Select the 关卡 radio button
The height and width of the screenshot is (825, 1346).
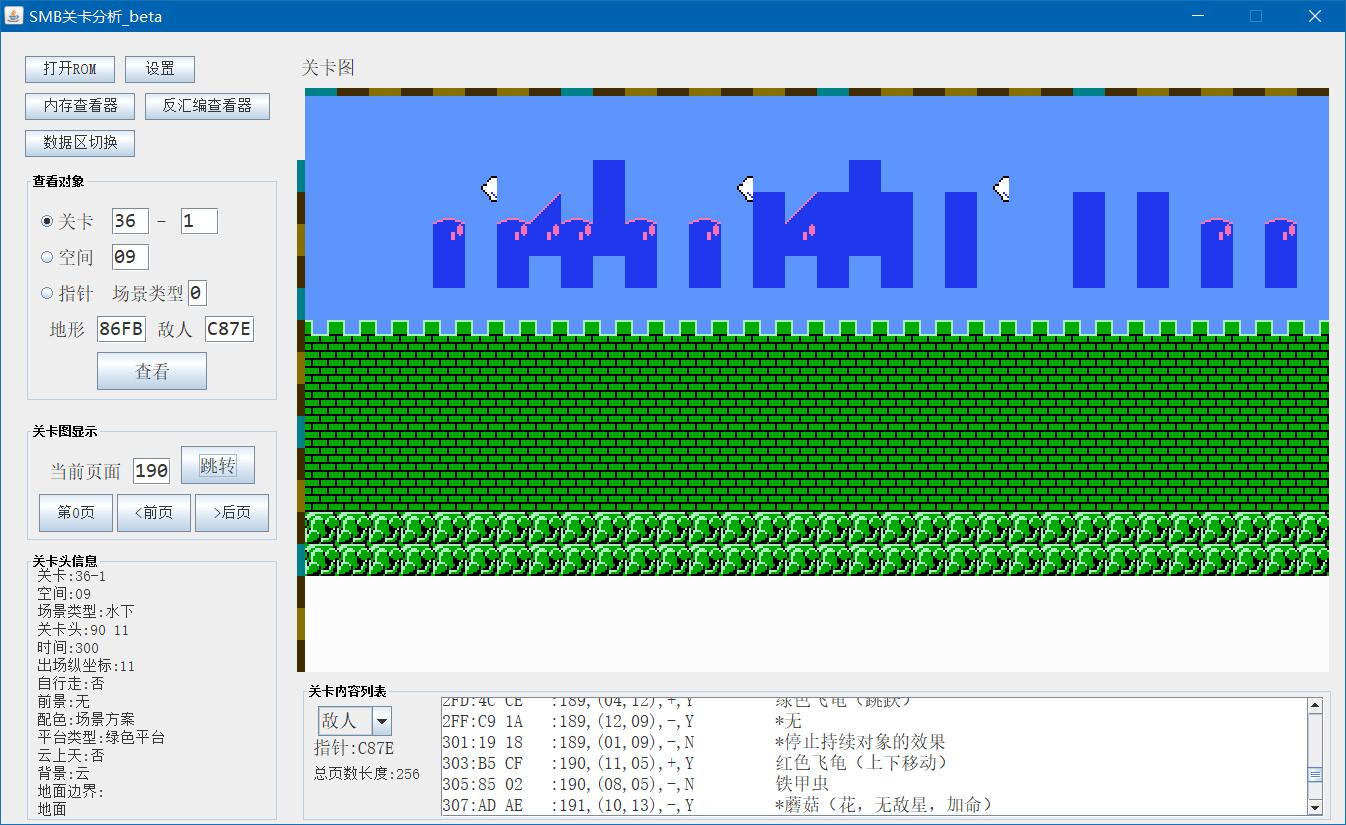(47, 221)
